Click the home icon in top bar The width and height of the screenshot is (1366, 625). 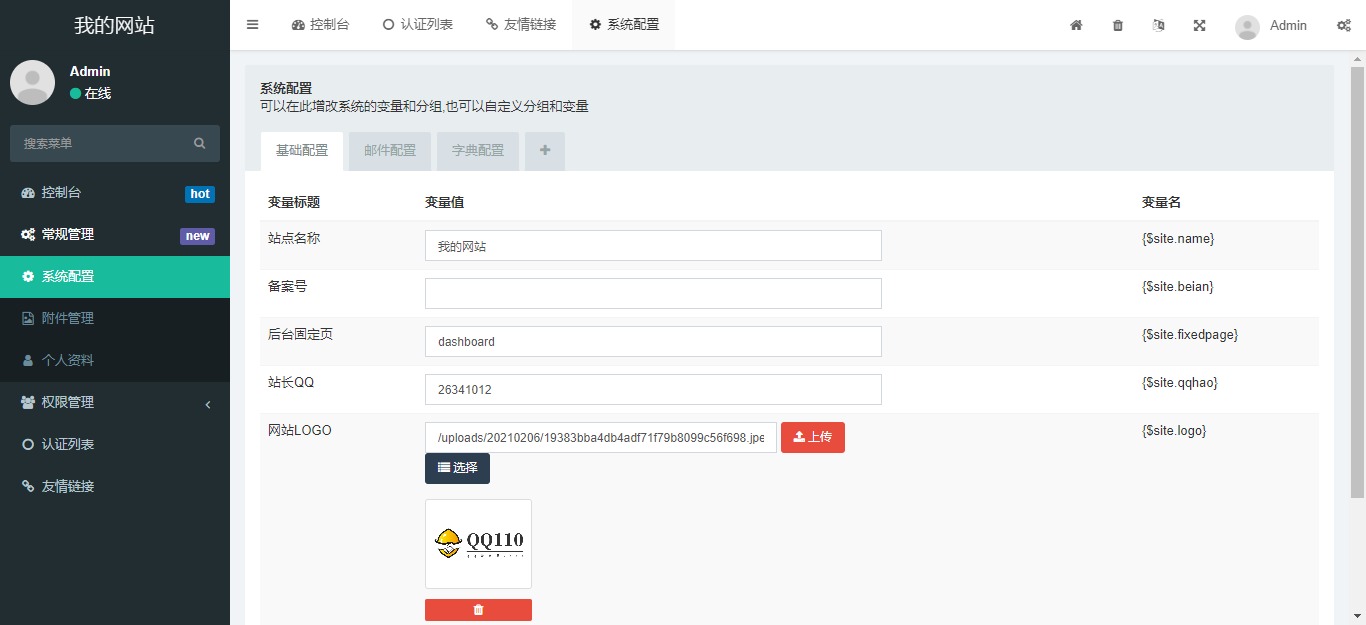1076,25
